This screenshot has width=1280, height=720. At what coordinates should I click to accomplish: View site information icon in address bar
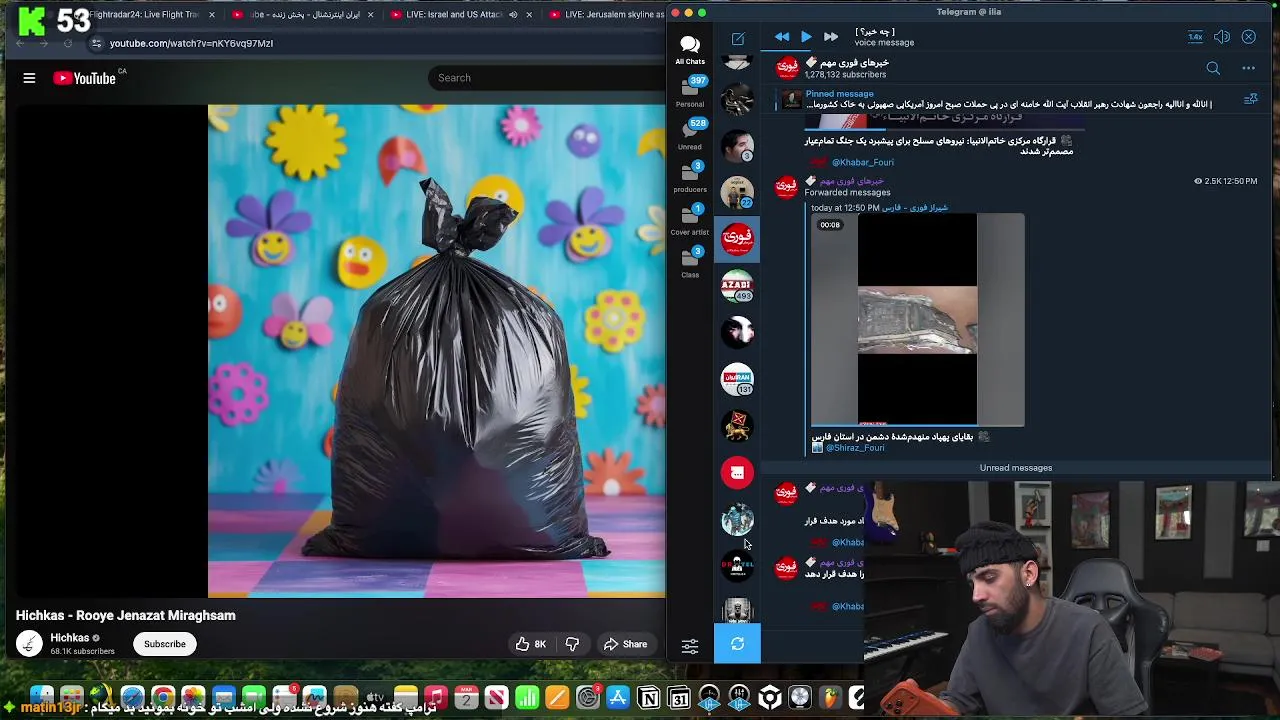(x=96, y=43)
